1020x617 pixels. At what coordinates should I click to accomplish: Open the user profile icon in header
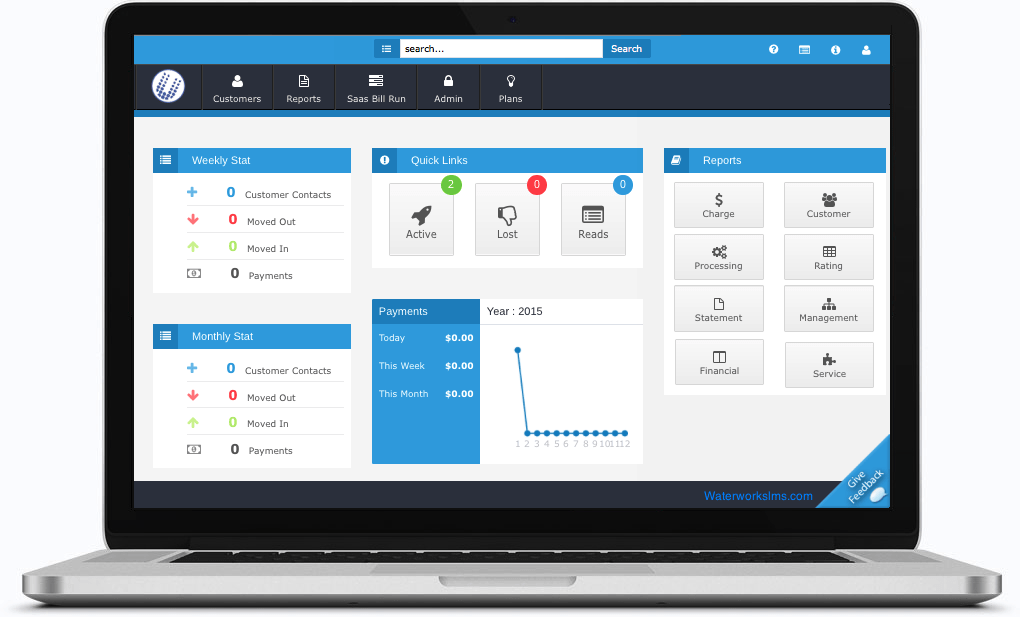click(x=866, y=49)
